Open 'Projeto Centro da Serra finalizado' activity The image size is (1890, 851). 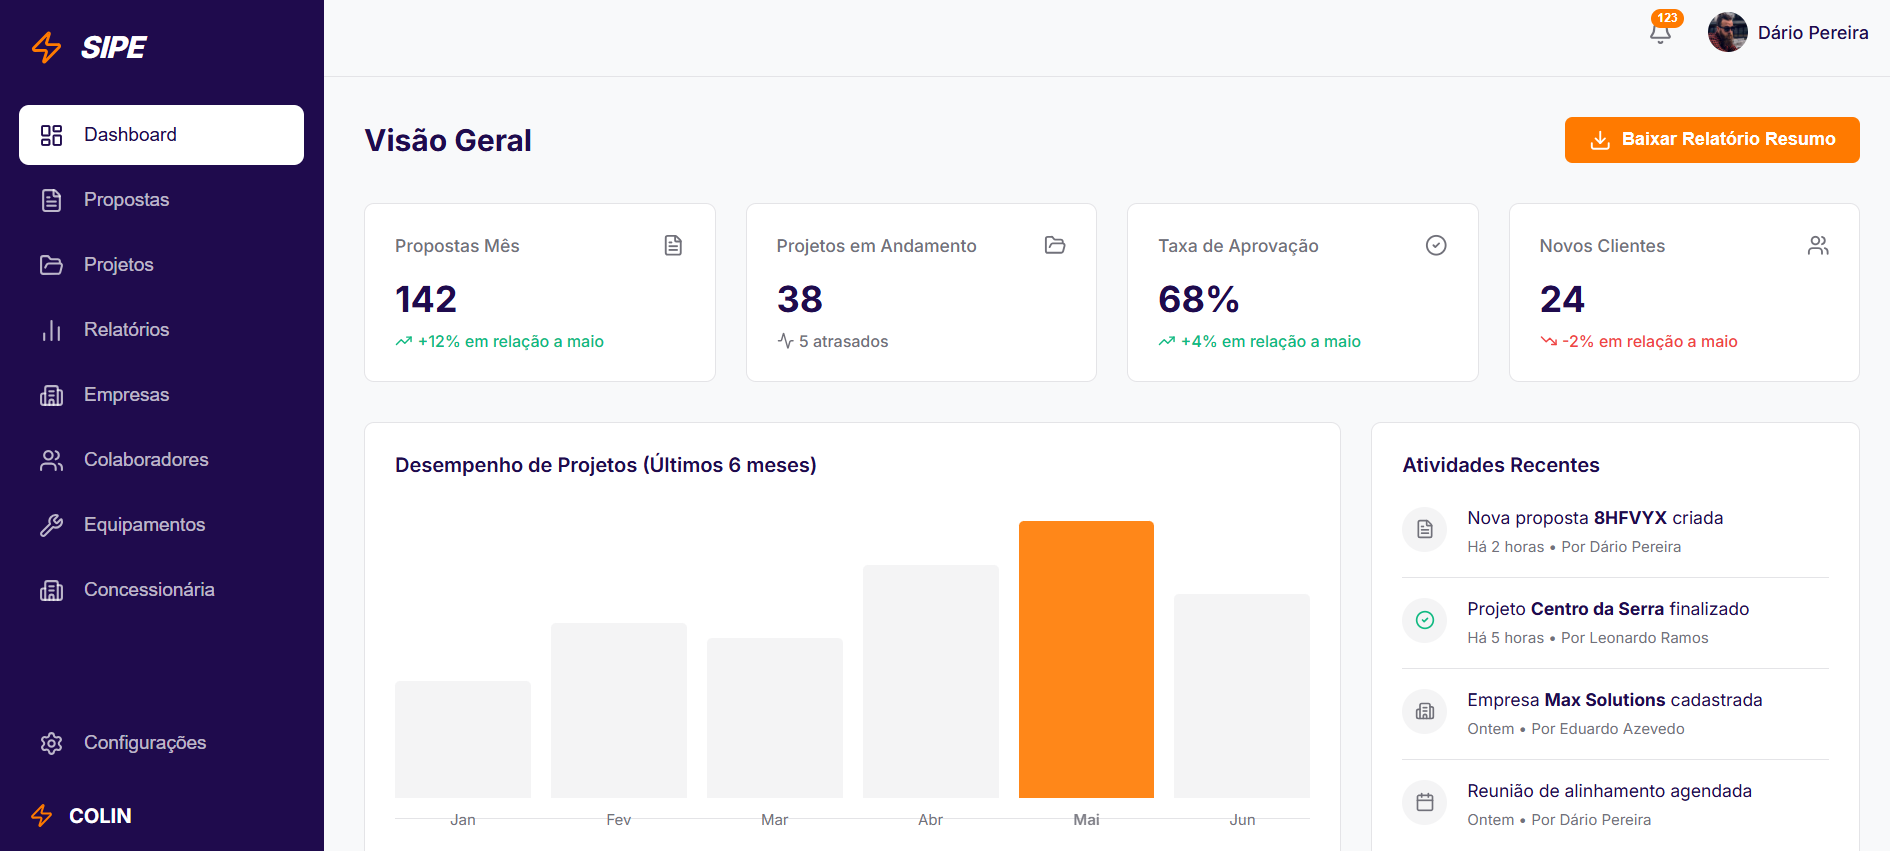[1616, 622]
